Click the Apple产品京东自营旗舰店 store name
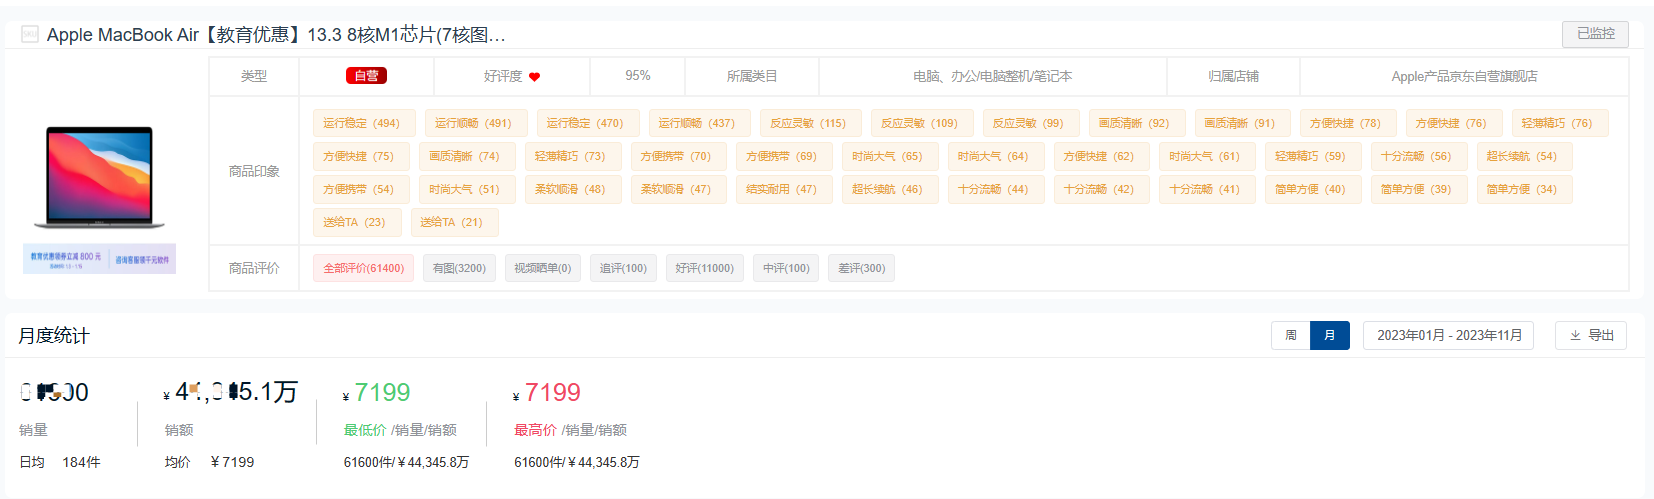This screenshot has width=1654, height=499. [x=1464, y=76]
